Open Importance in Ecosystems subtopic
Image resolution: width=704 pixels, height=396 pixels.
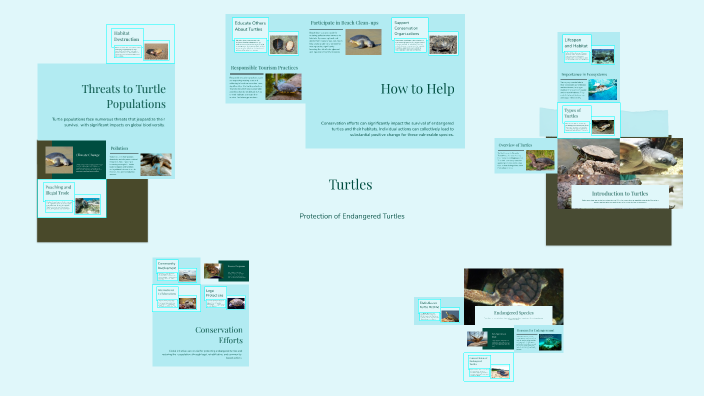tap(584, 75)
